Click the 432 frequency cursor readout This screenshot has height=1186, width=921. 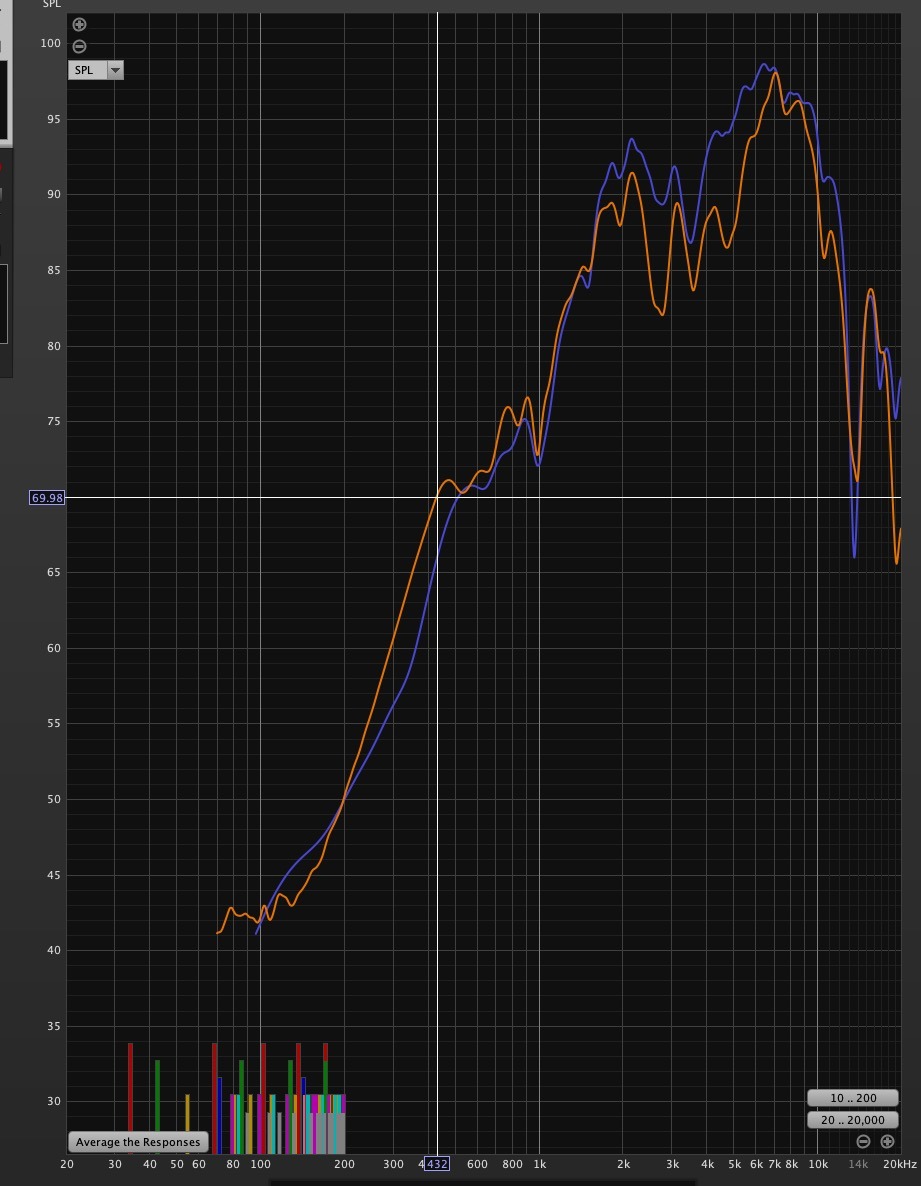pos(437,1164)
